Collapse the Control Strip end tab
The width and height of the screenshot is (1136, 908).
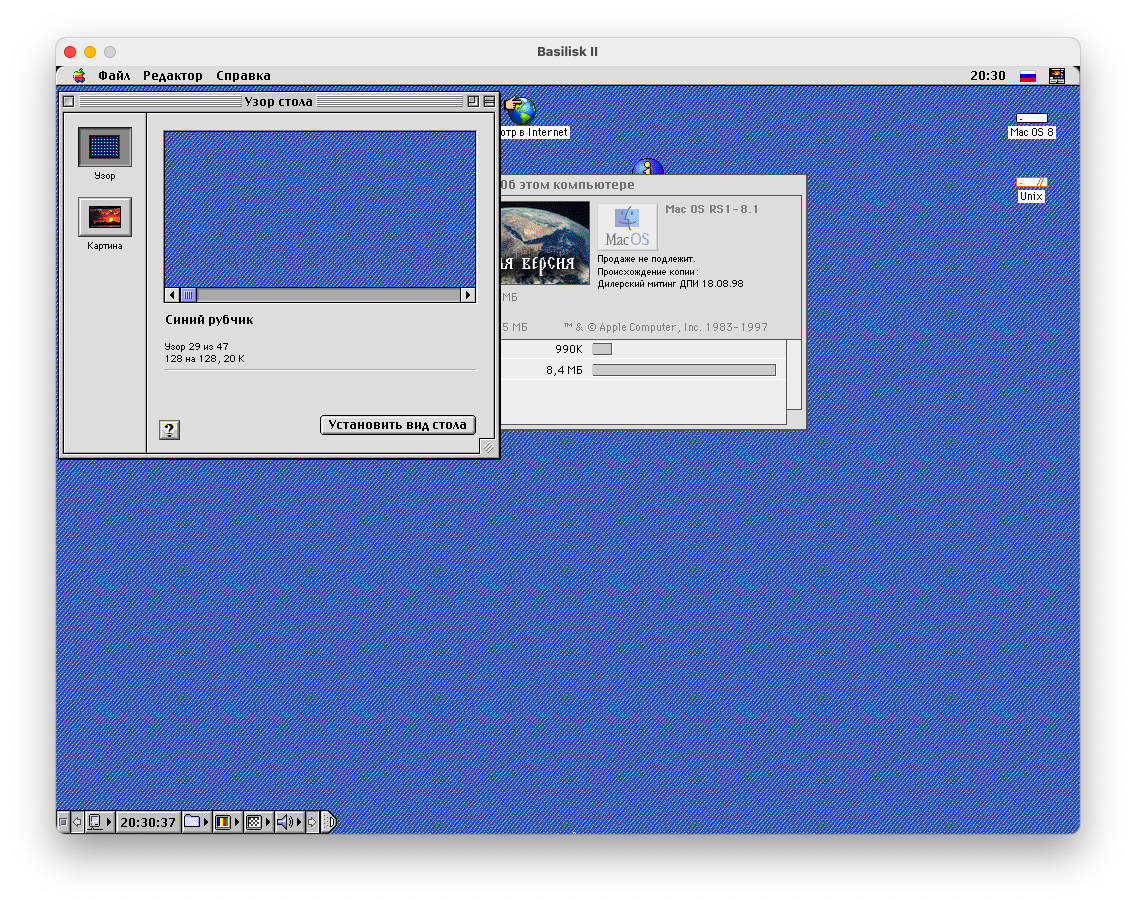[x=329, y=822]
